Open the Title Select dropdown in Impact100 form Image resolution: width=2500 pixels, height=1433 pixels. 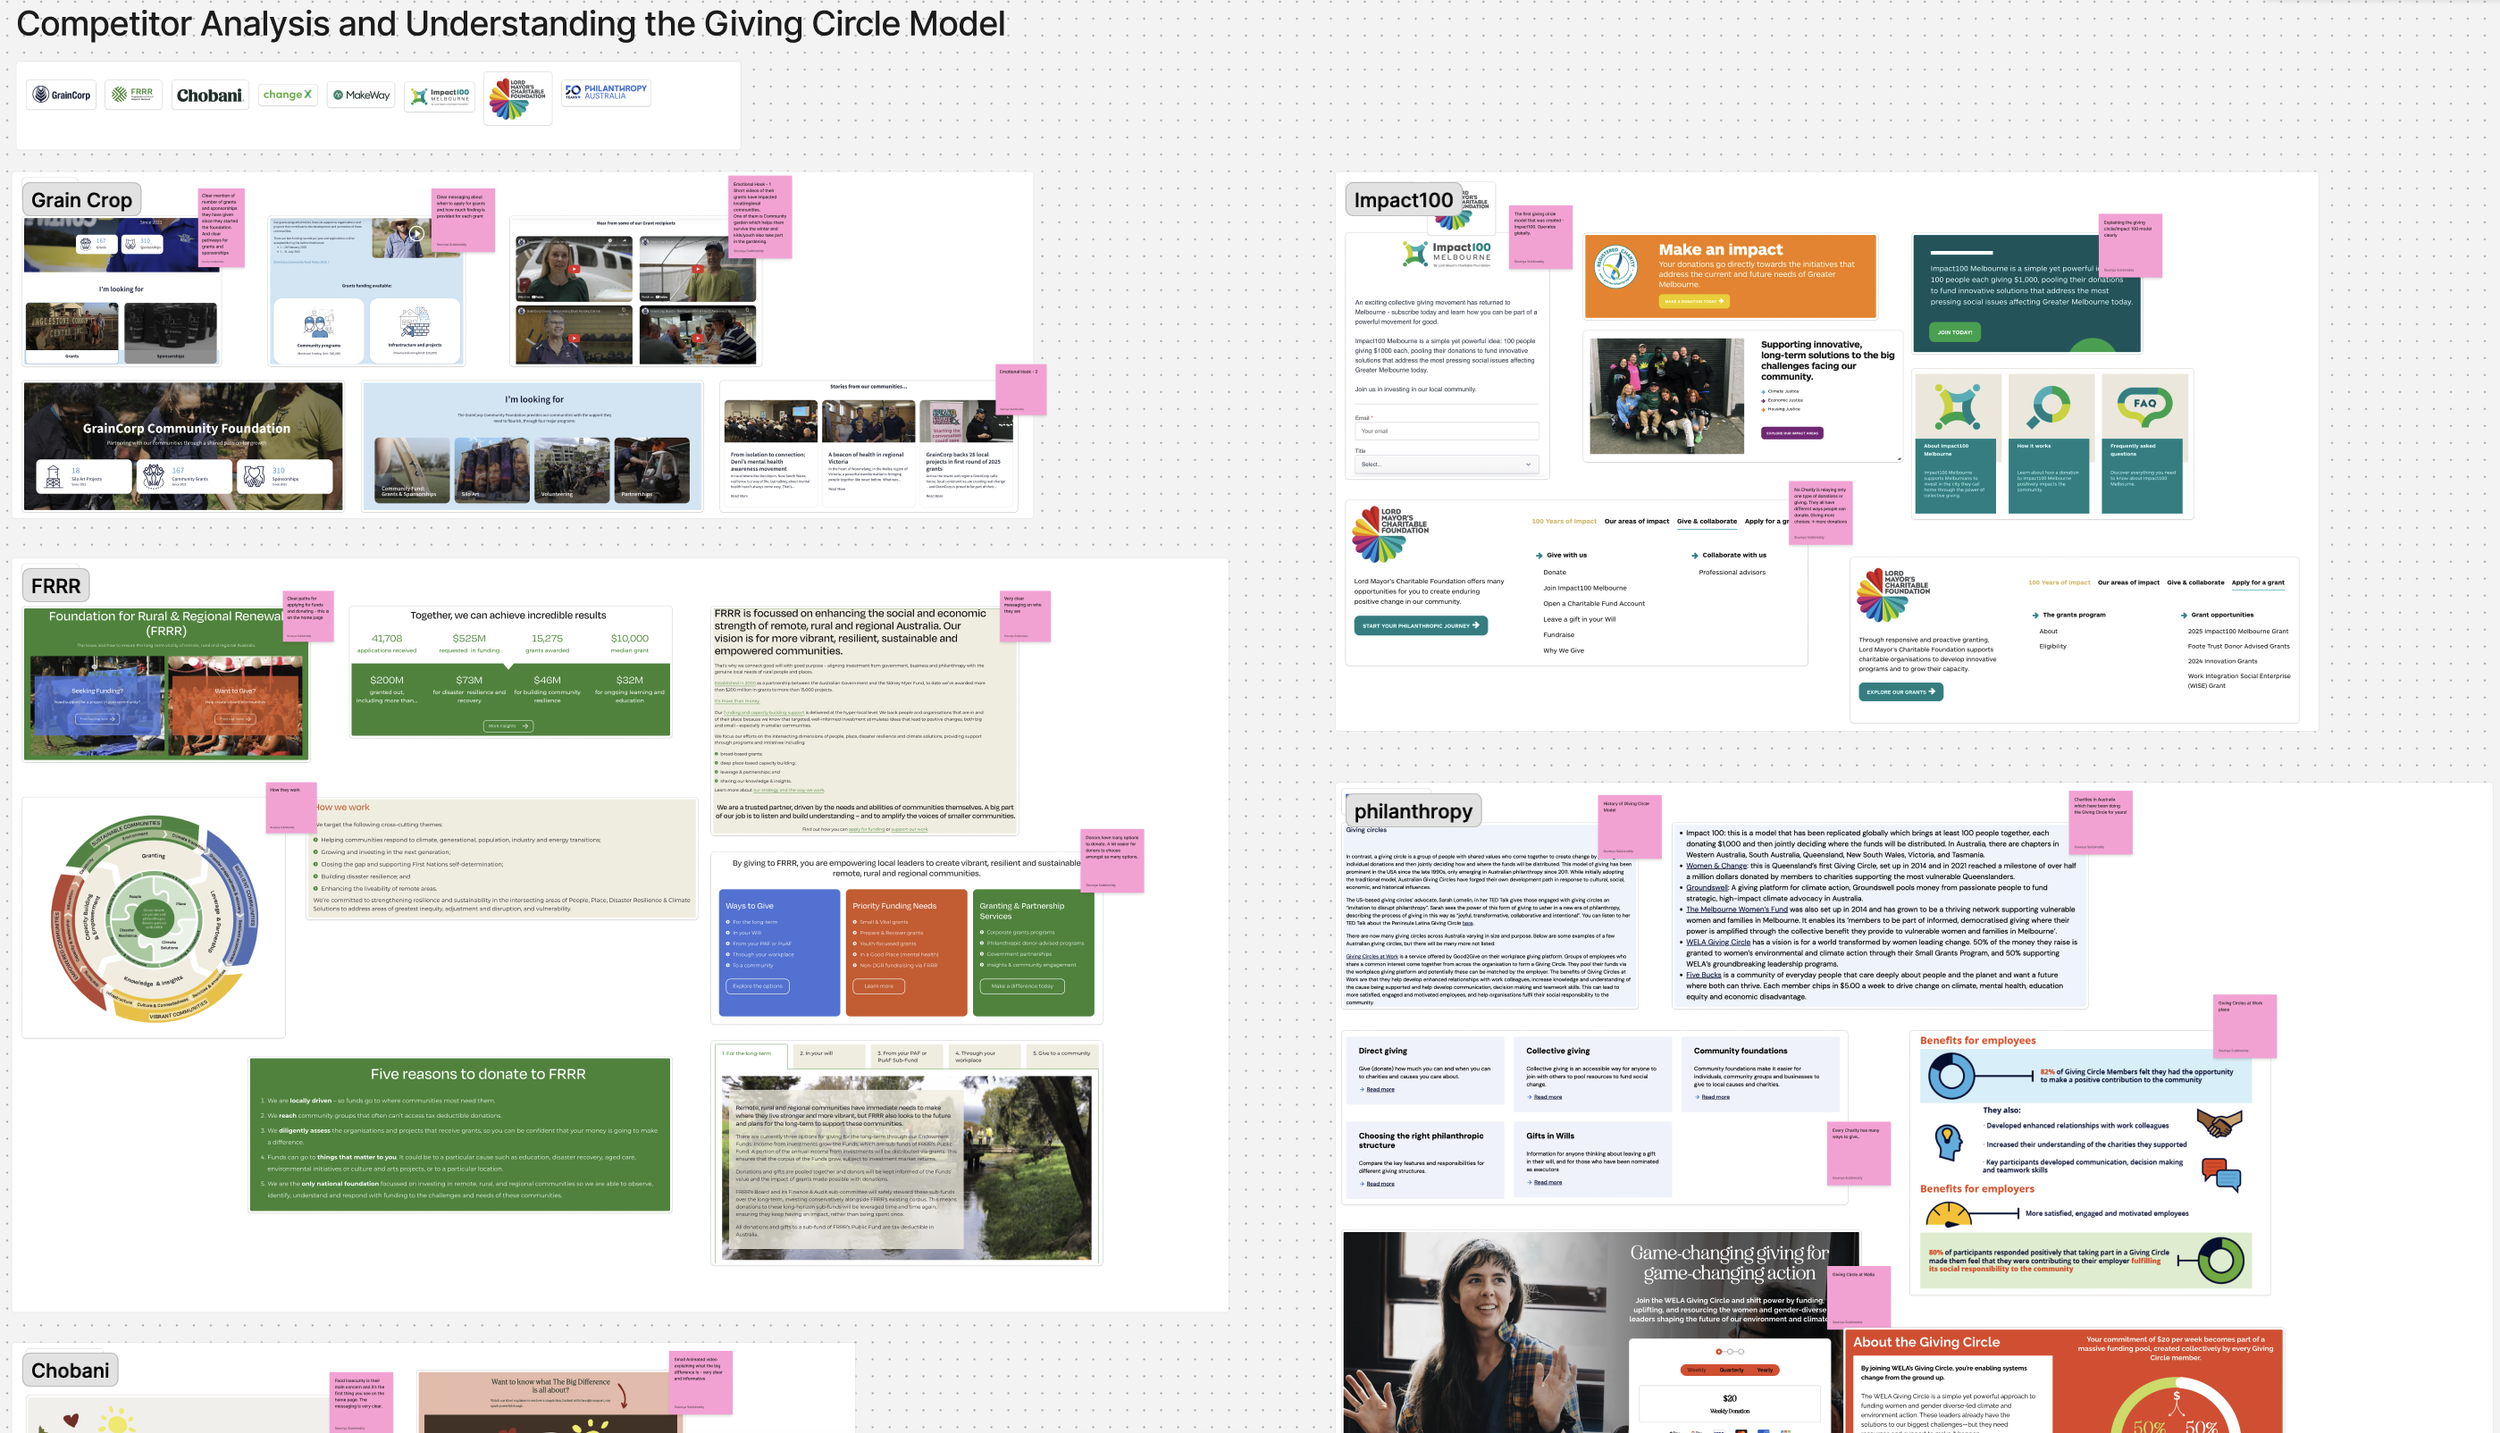point(1446,464)
